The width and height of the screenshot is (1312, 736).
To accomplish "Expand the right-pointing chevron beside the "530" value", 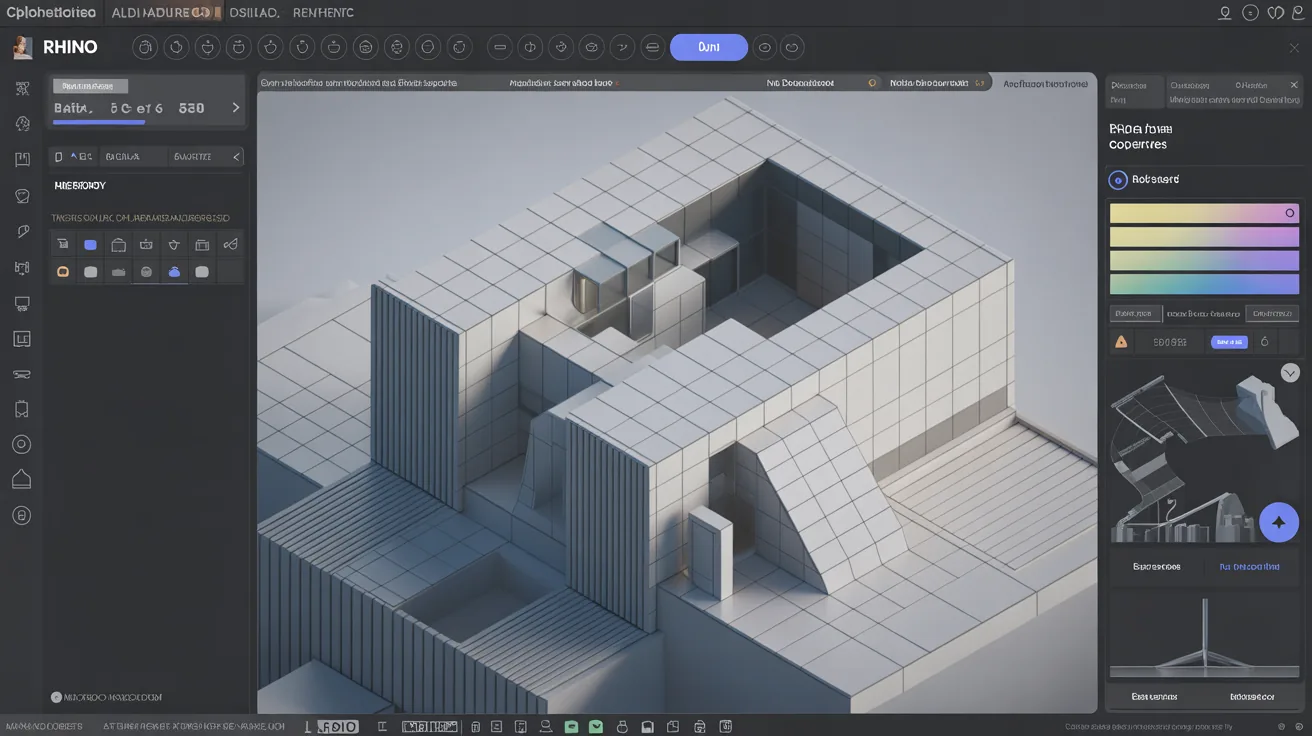I will [236, 108].
